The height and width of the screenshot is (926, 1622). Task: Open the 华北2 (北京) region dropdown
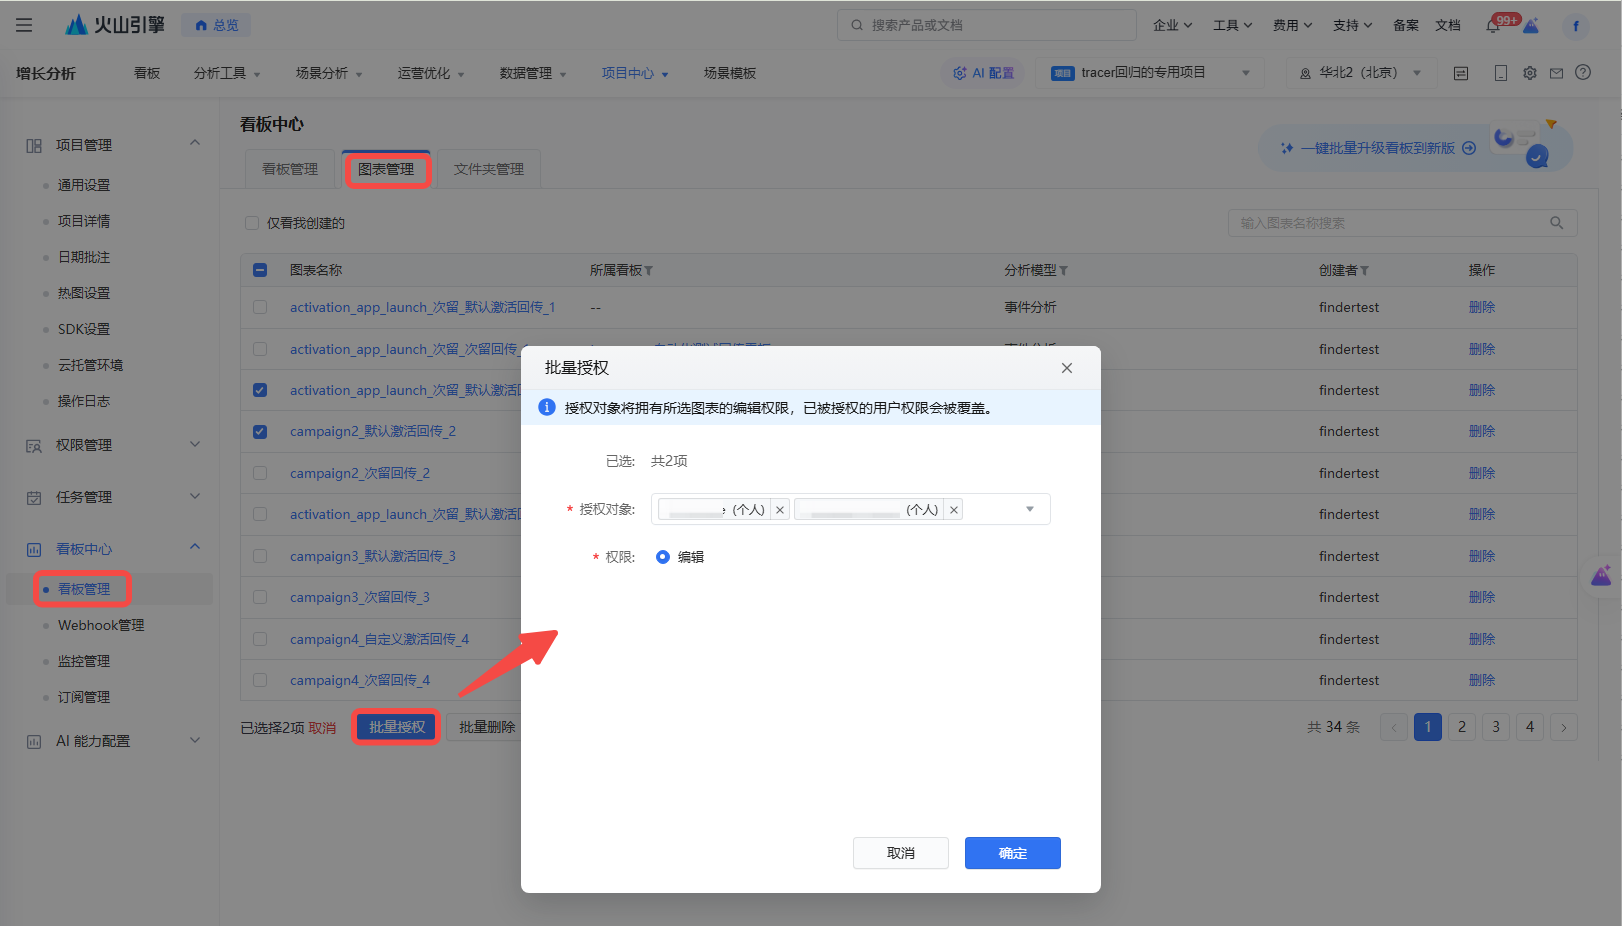[1360, 73]
